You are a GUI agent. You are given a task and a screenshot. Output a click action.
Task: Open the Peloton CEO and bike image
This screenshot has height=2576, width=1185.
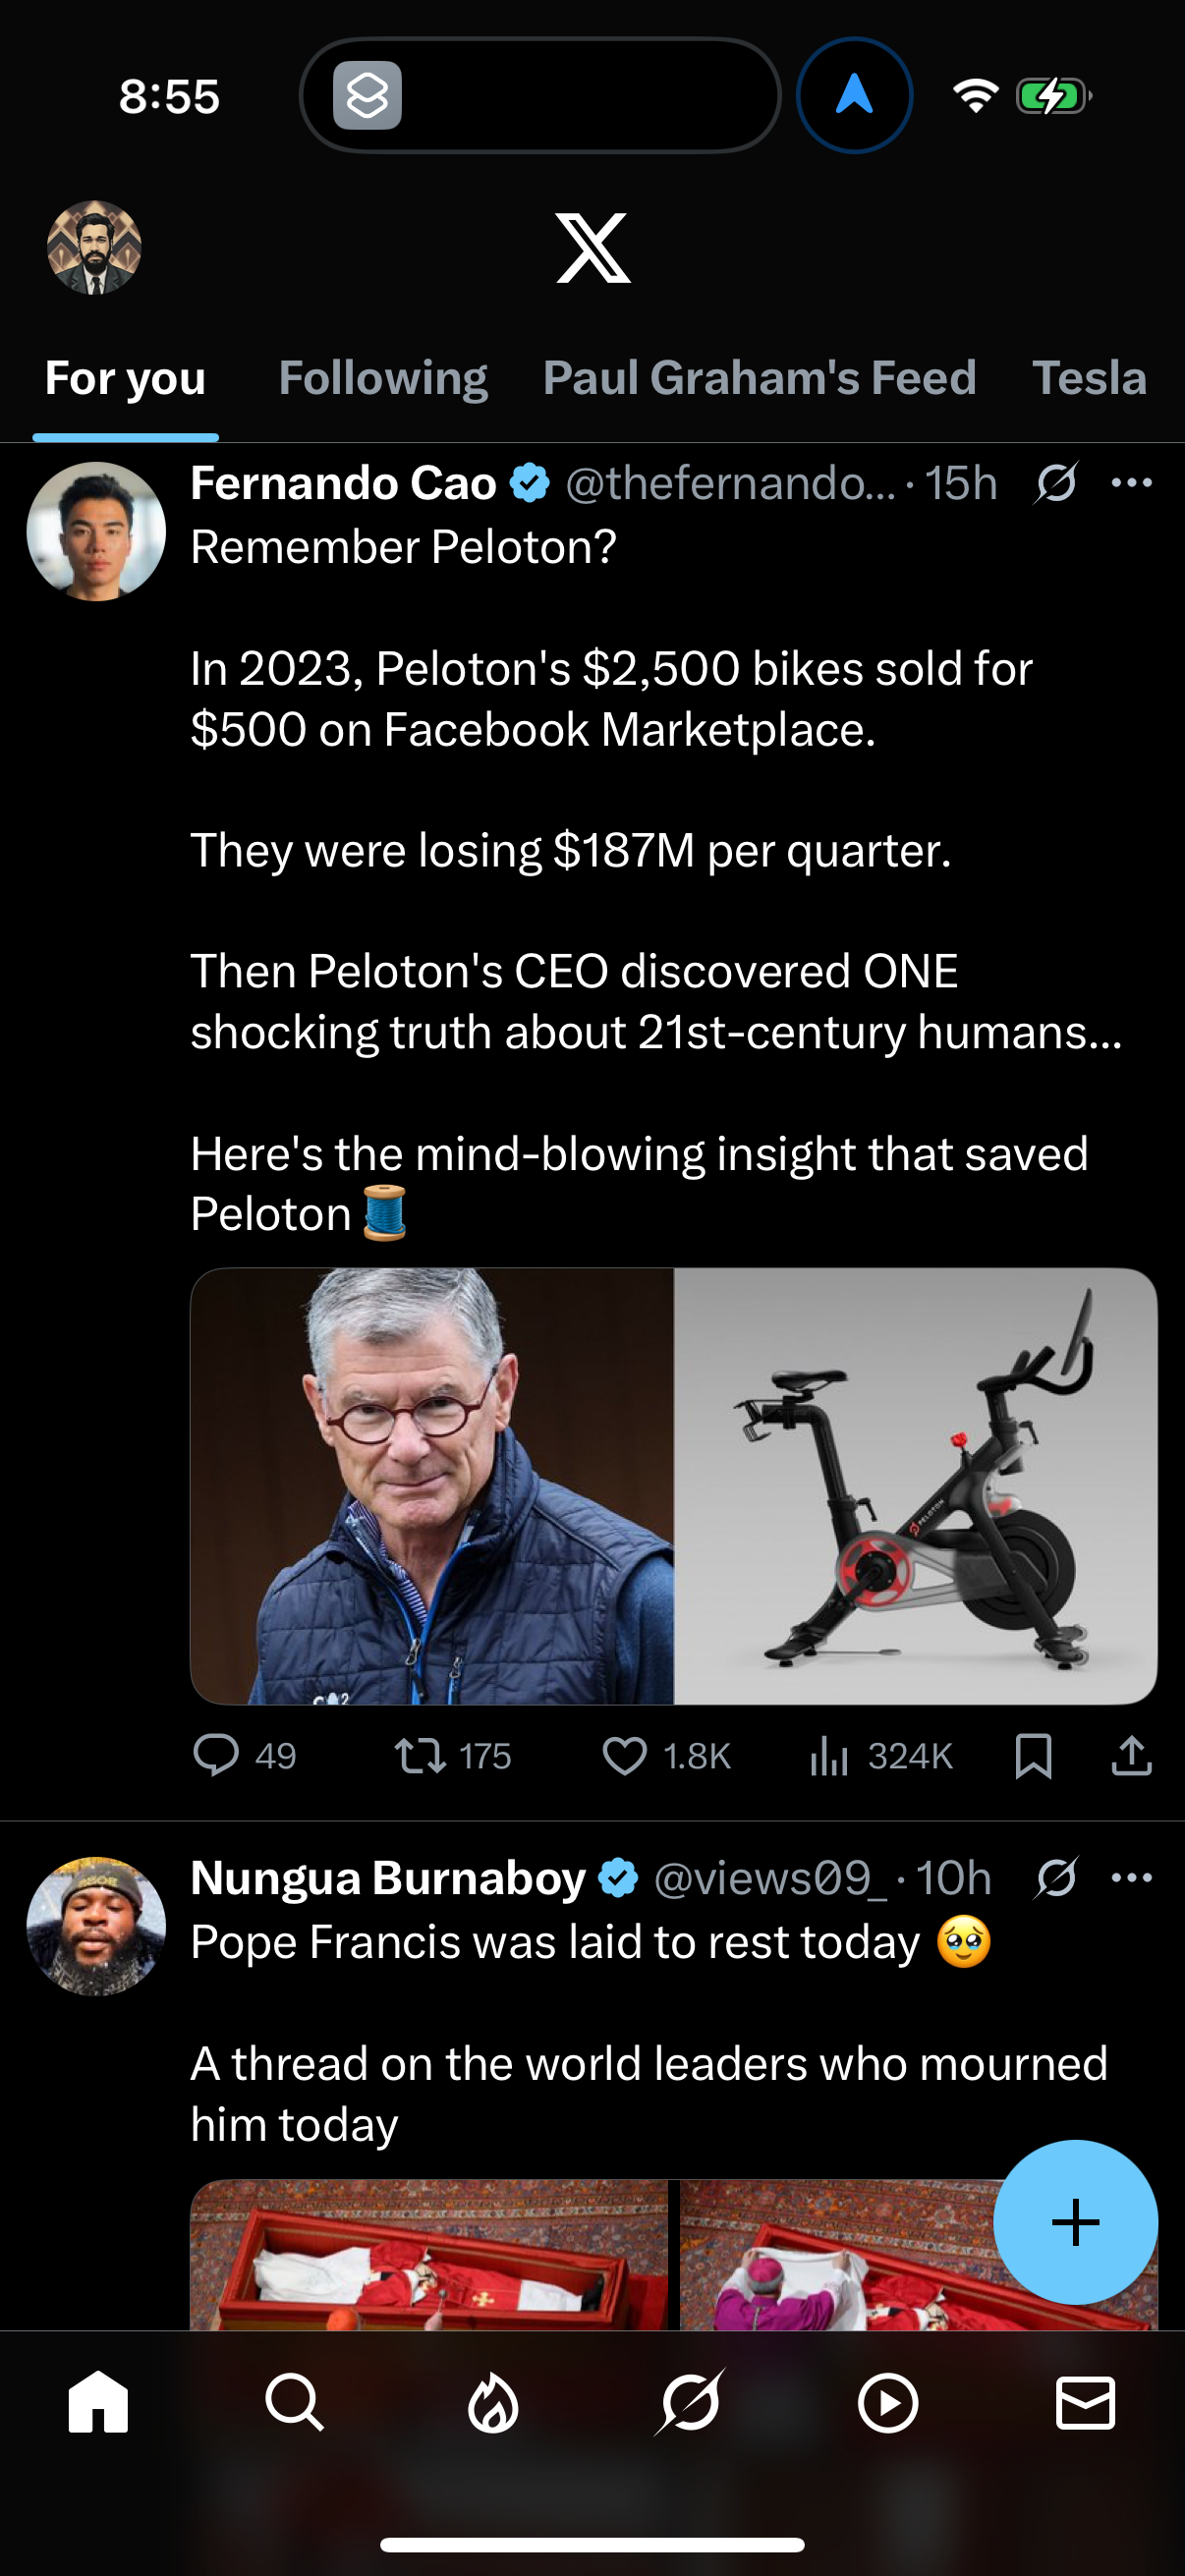coord(675,1488)
